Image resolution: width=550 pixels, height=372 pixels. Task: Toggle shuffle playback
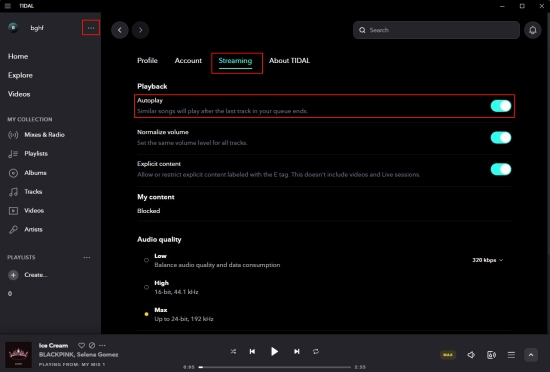click(x=233, y=351)
